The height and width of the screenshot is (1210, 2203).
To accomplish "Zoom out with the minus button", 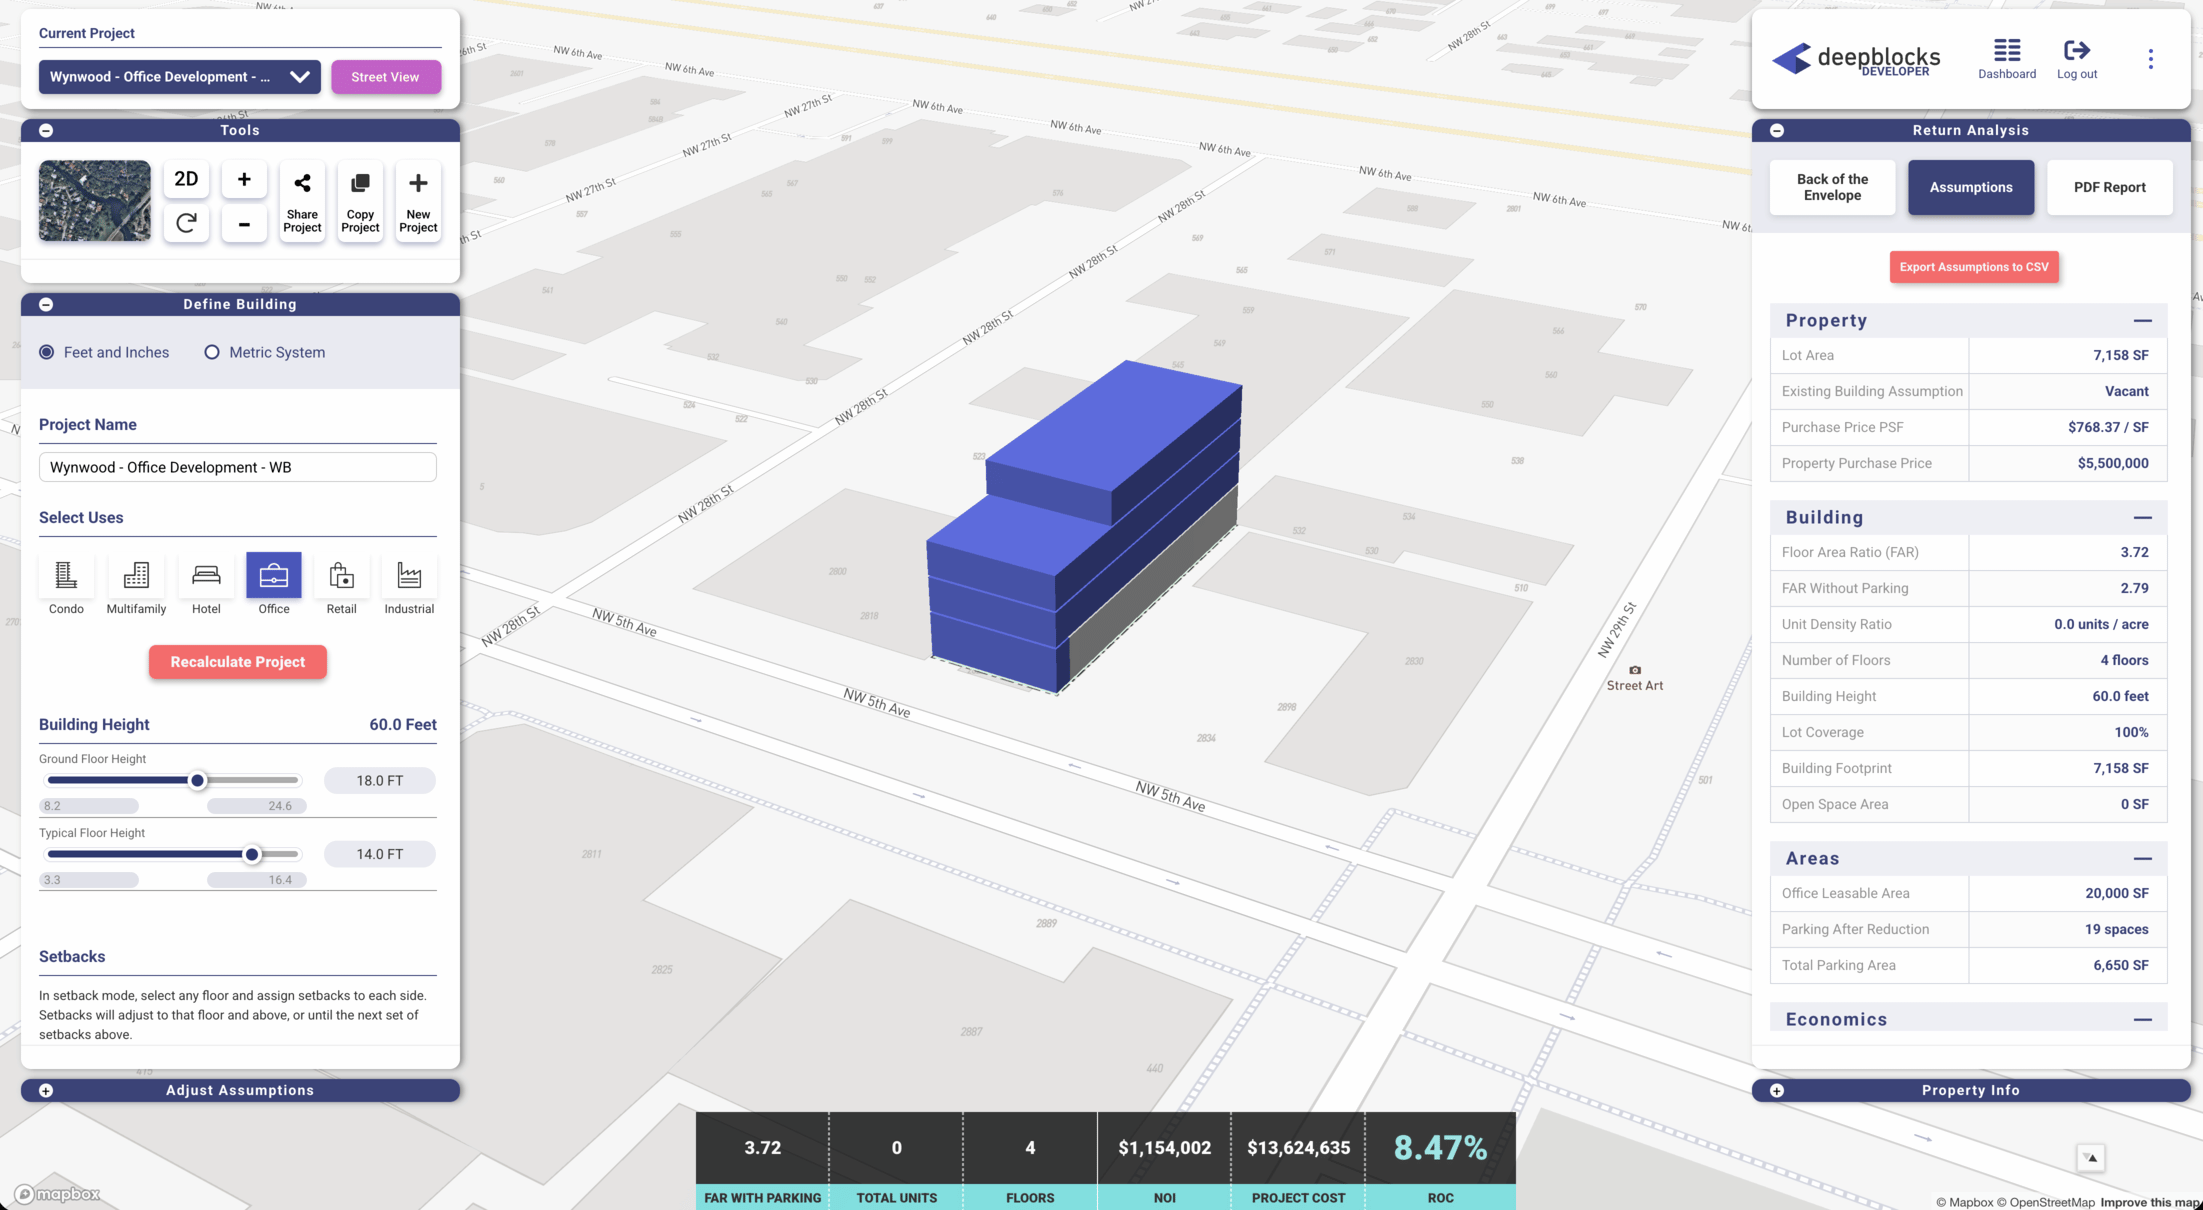I will [x=244, y=224].
